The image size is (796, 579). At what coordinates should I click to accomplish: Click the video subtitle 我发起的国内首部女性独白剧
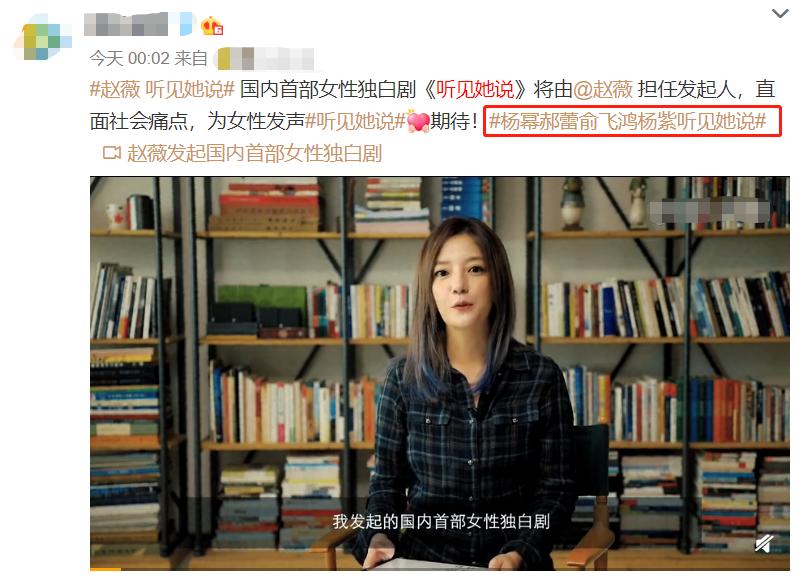pos(441,521)
